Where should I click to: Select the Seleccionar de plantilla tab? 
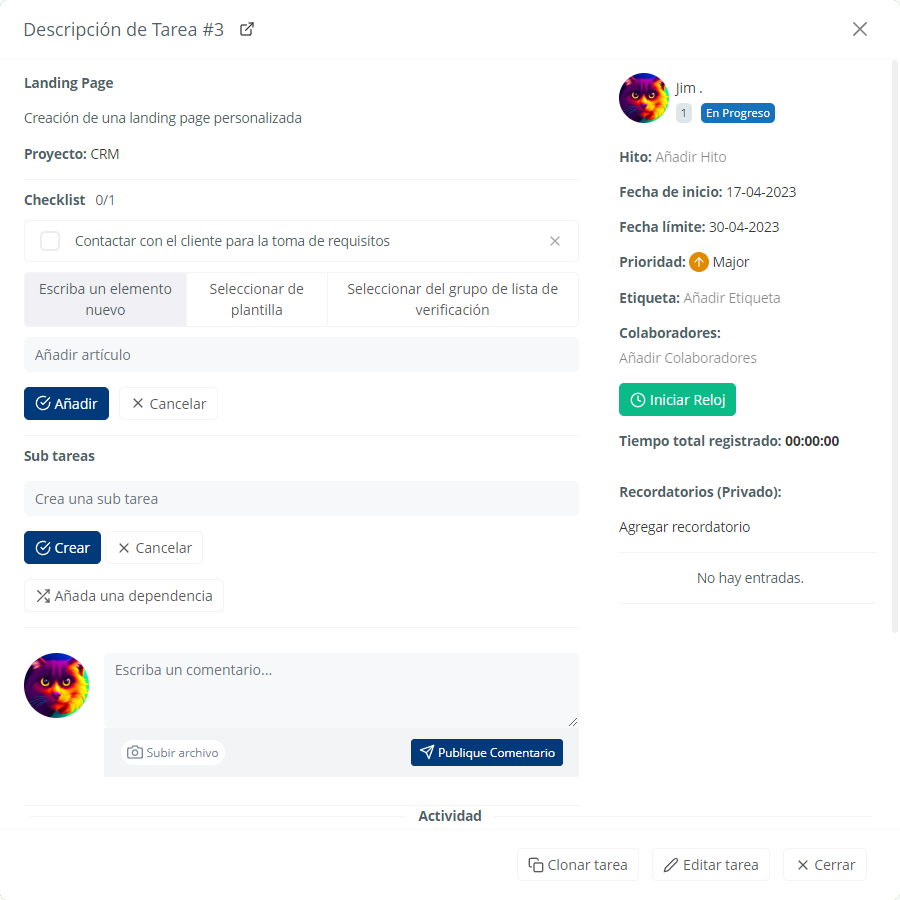coord(257,300)
